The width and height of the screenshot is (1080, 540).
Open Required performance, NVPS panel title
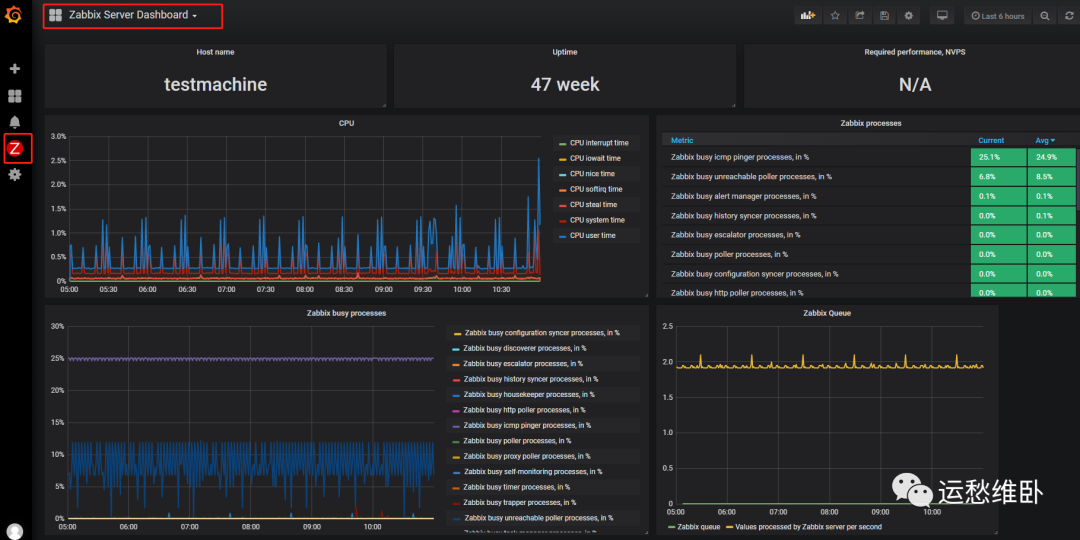pos(915,52)
